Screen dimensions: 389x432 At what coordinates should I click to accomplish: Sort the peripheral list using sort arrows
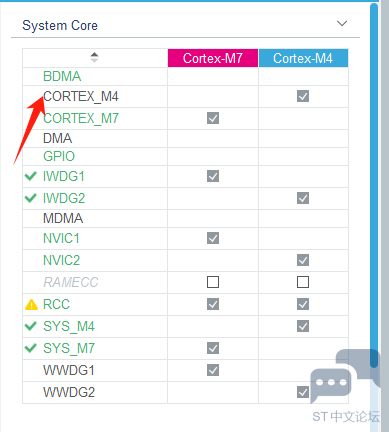coord(94,58)
